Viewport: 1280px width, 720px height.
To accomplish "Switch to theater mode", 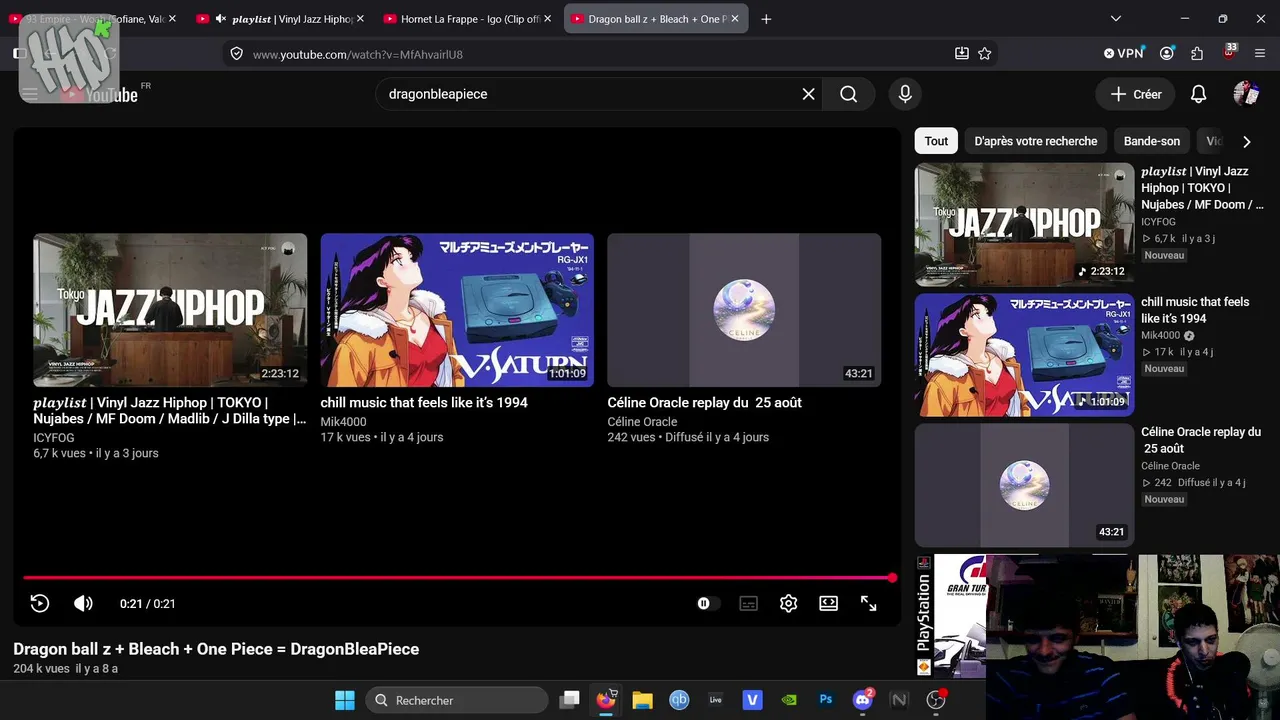I will tap(828, 603).
